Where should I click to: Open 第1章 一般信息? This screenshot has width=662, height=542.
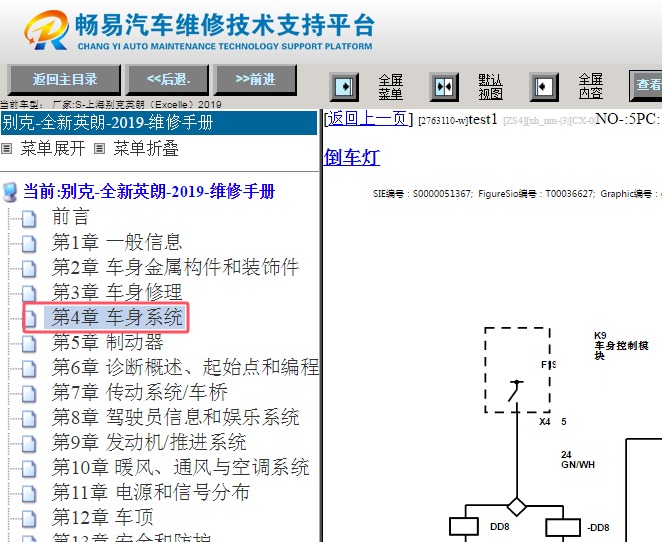click(x=117, y=242)
